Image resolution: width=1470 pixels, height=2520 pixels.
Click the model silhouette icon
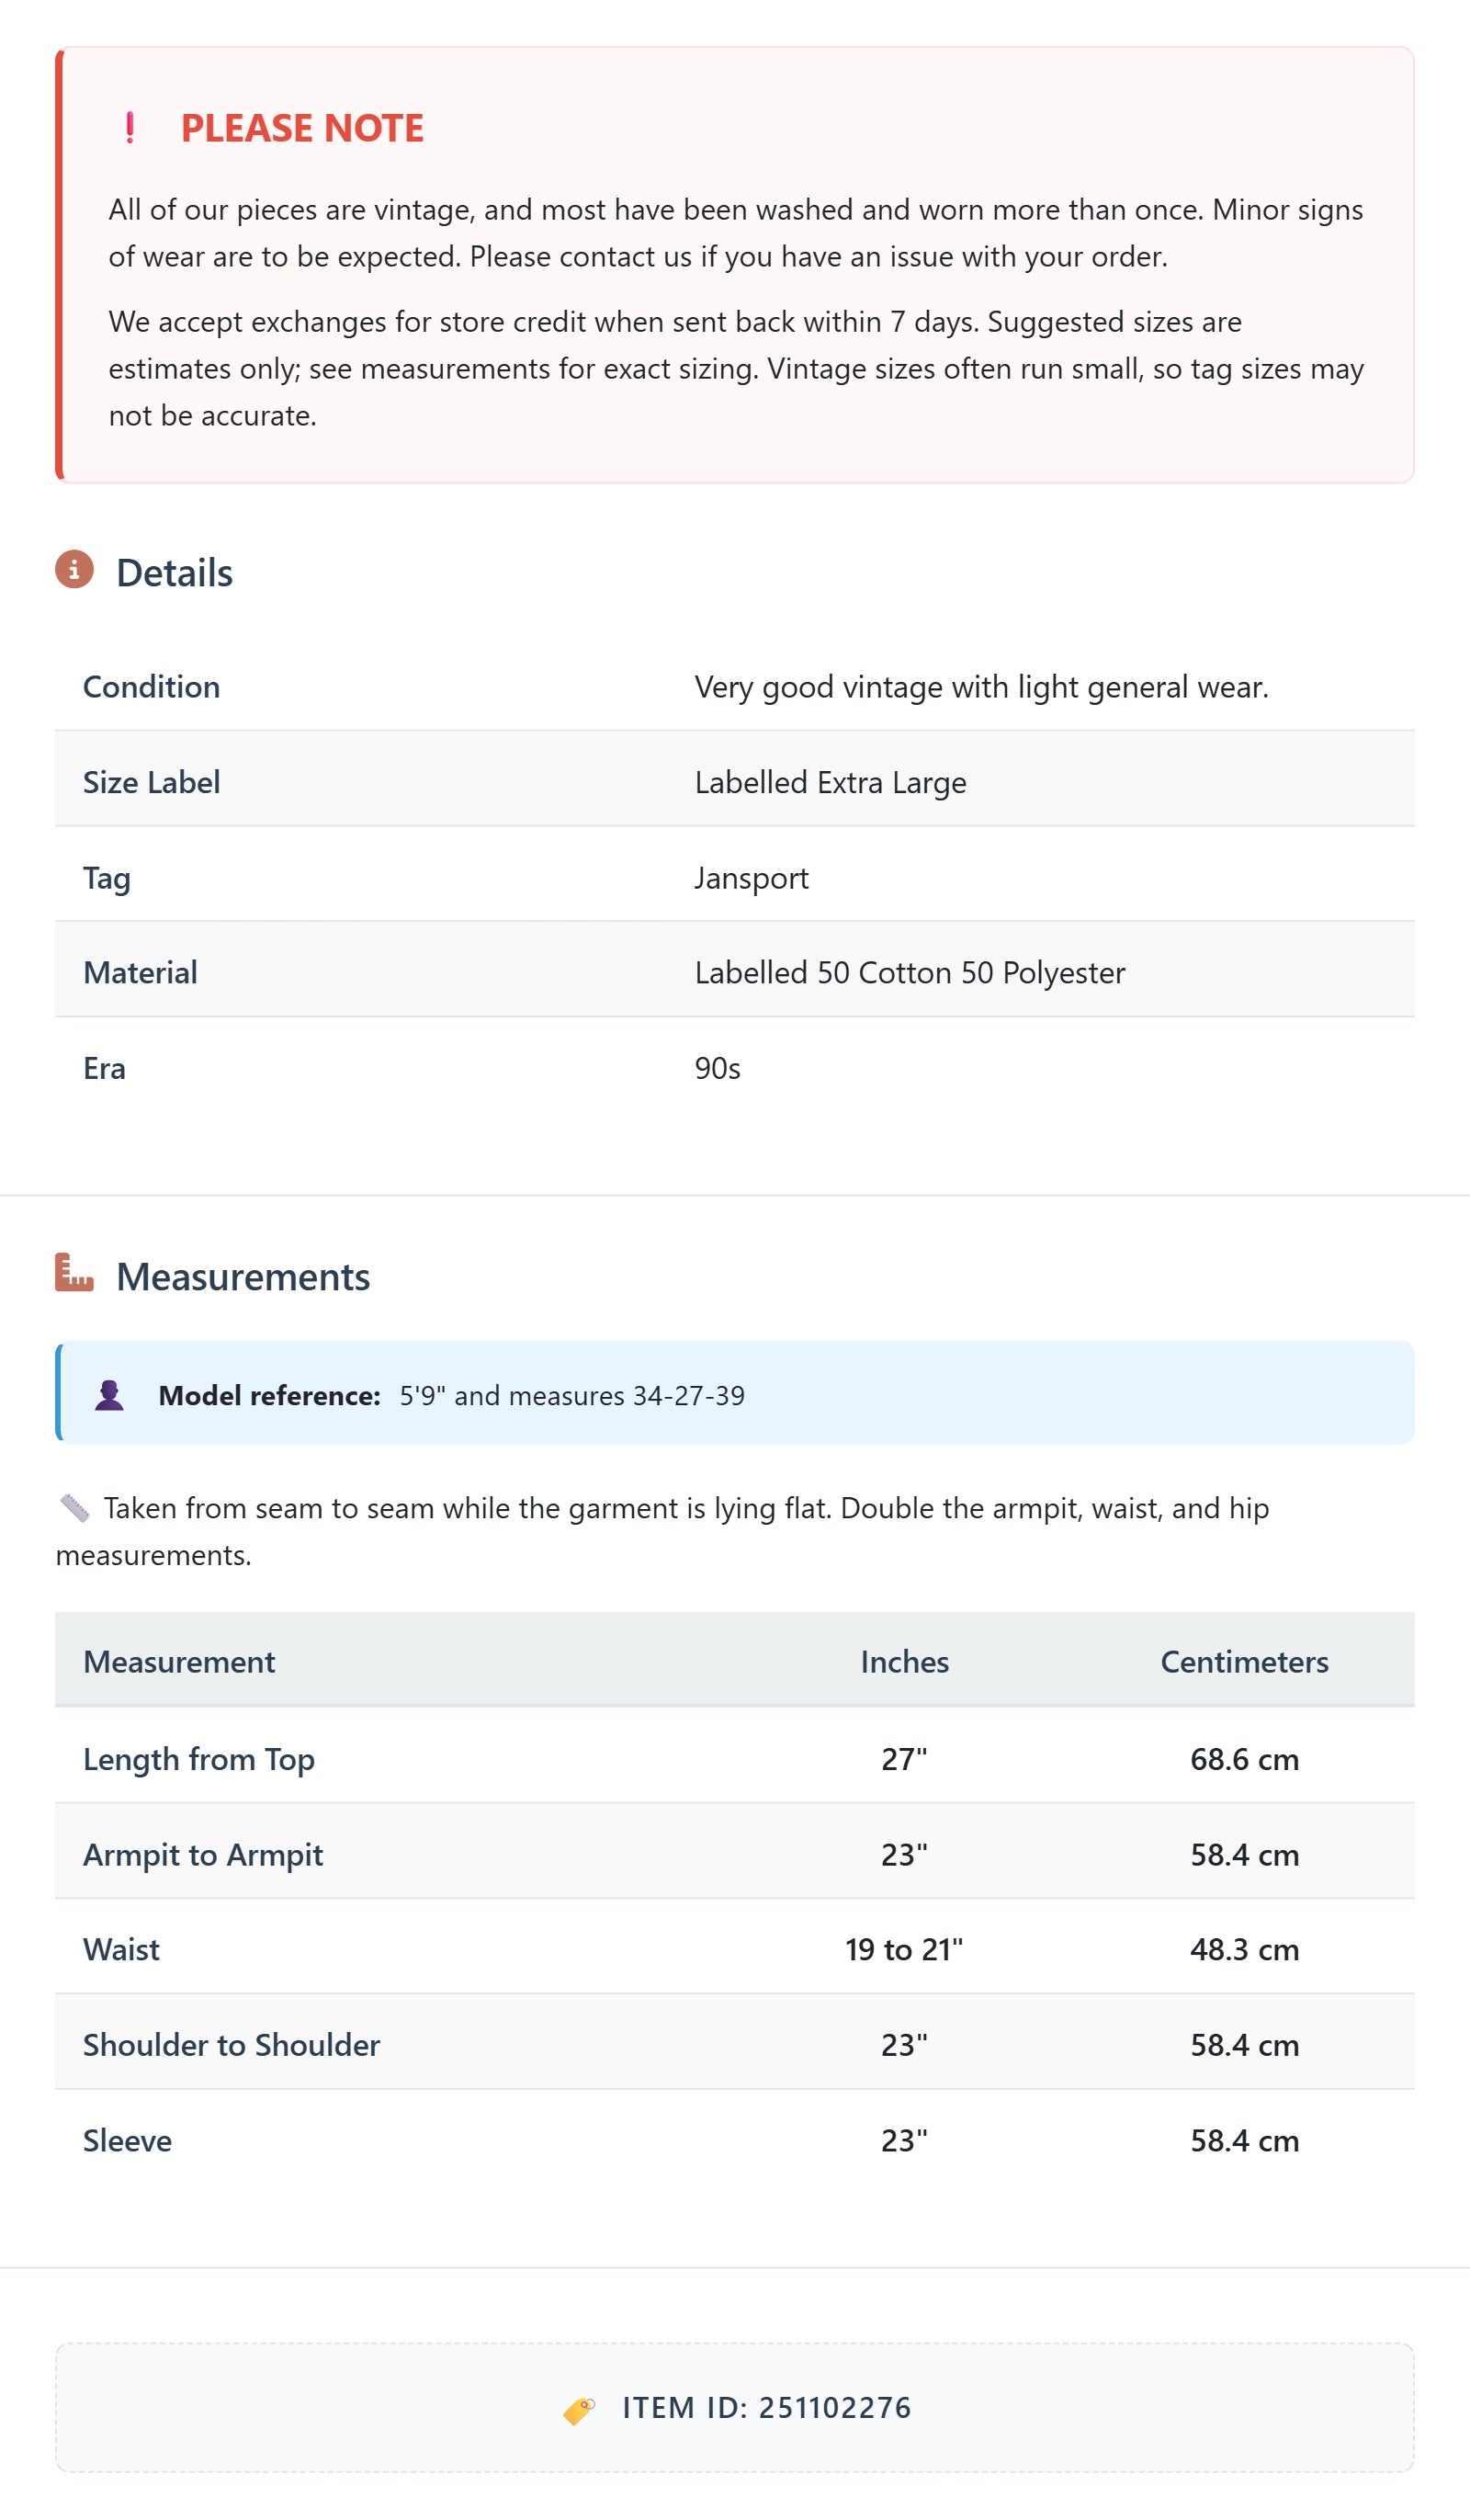pyautogui.click(x=109, y=1395)
